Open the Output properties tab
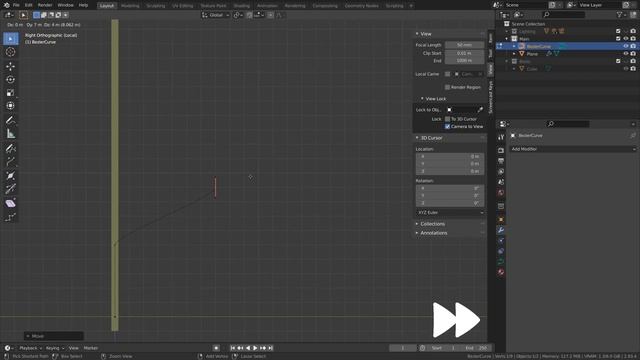This screenshot has height=360, width=640. click(501, 161)
